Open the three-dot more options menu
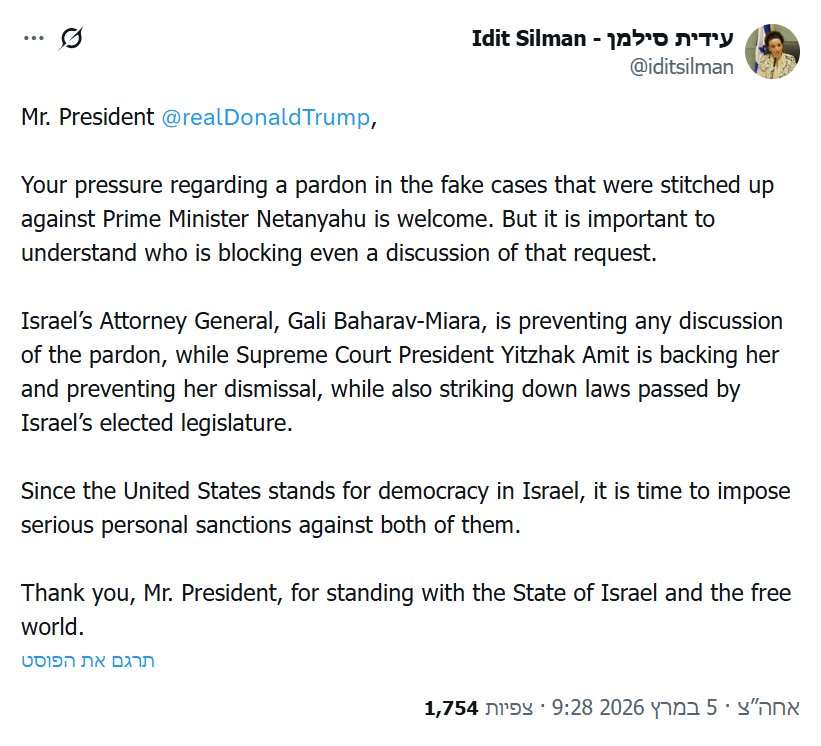The height and width of the screenshot is (746, 821). [x=34, y=38]
